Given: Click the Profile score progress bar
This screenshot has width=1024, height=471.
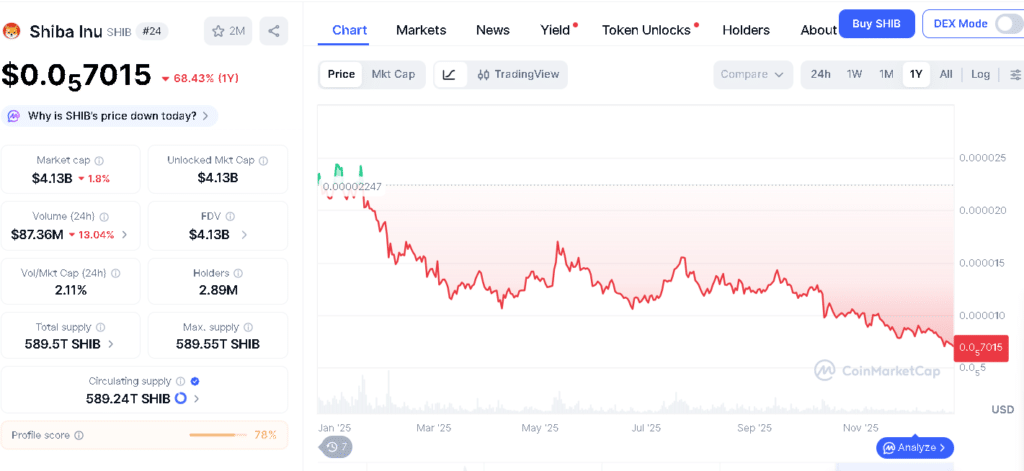Looking at the screenshot, I should pyautogui.click(x=219, y=435).
